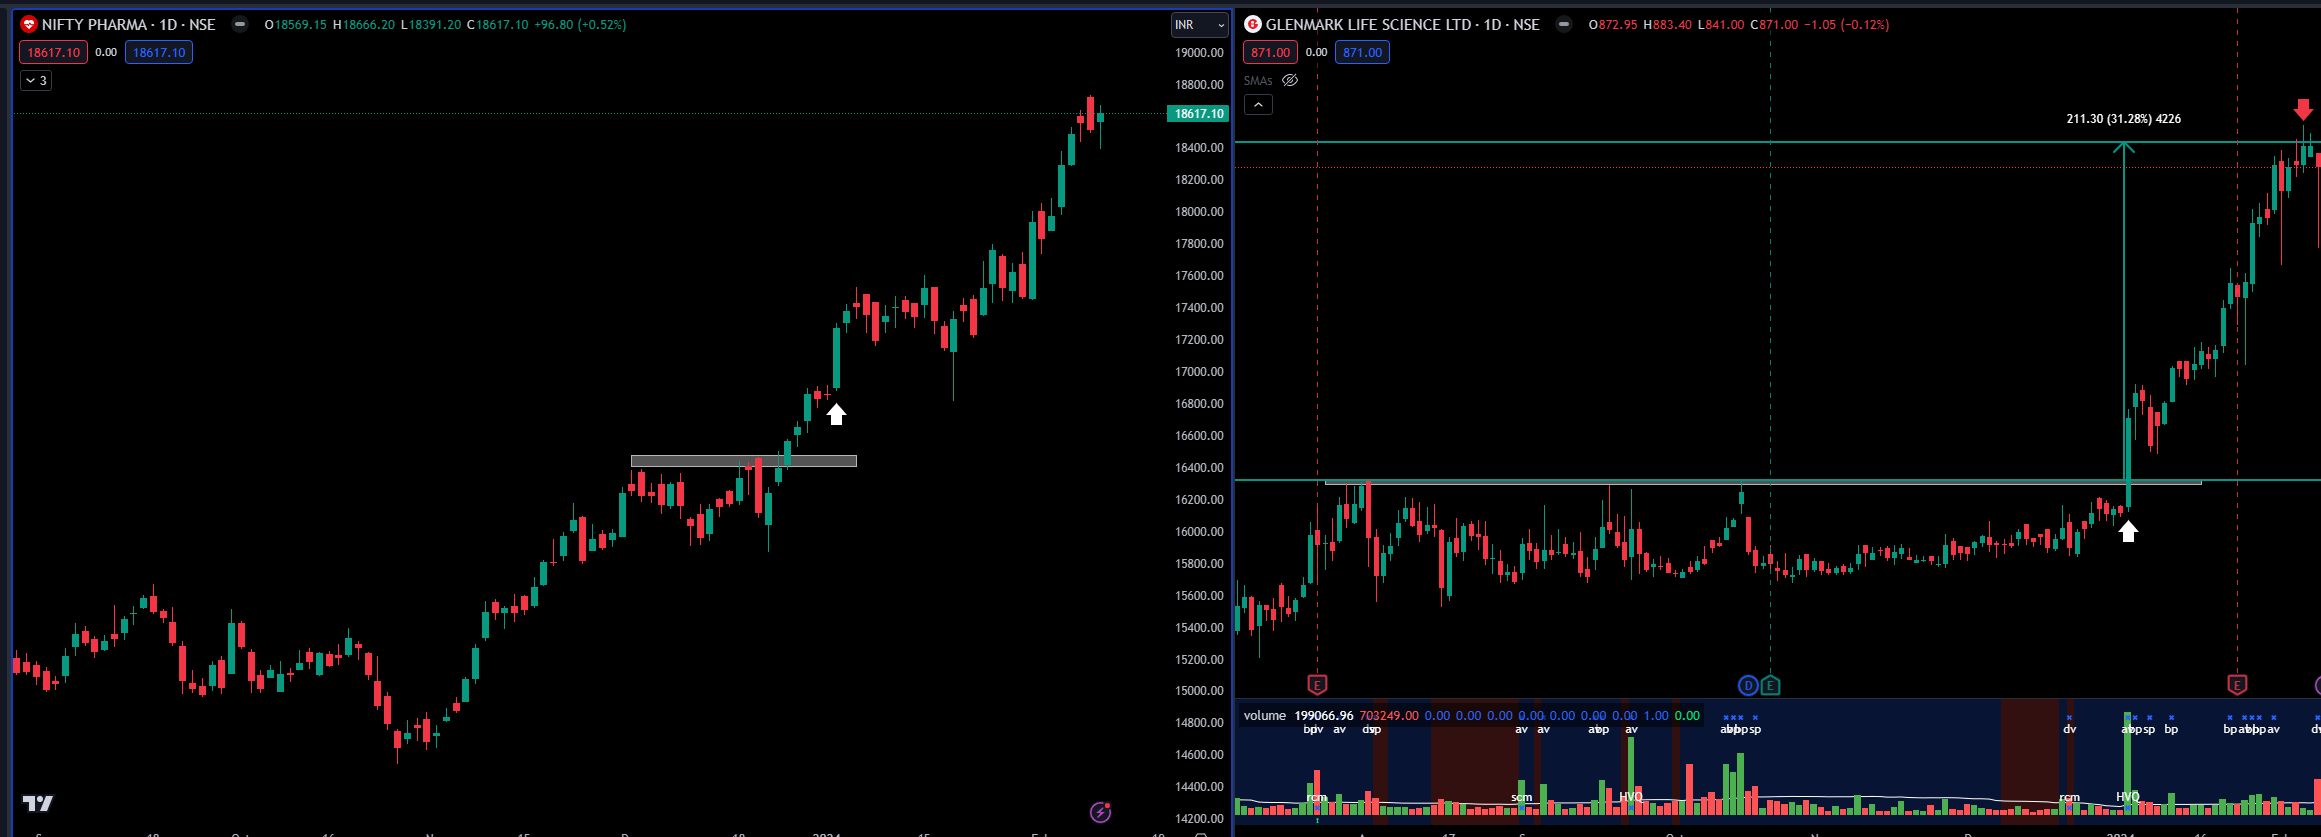Viewport: 2321px width, 837px height.
Task: Click the leftmost red earnings E marker
Action: 1317,685
